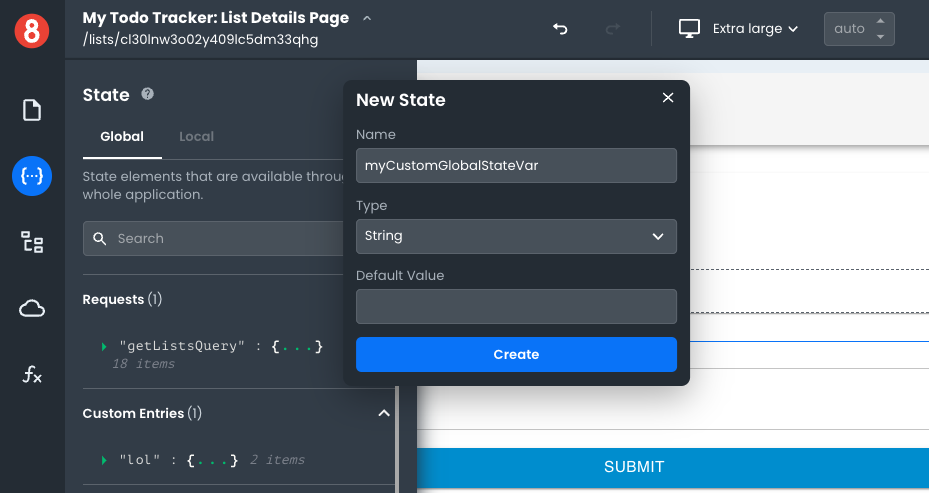Expand the "lol" custom entry

(104, 460)
